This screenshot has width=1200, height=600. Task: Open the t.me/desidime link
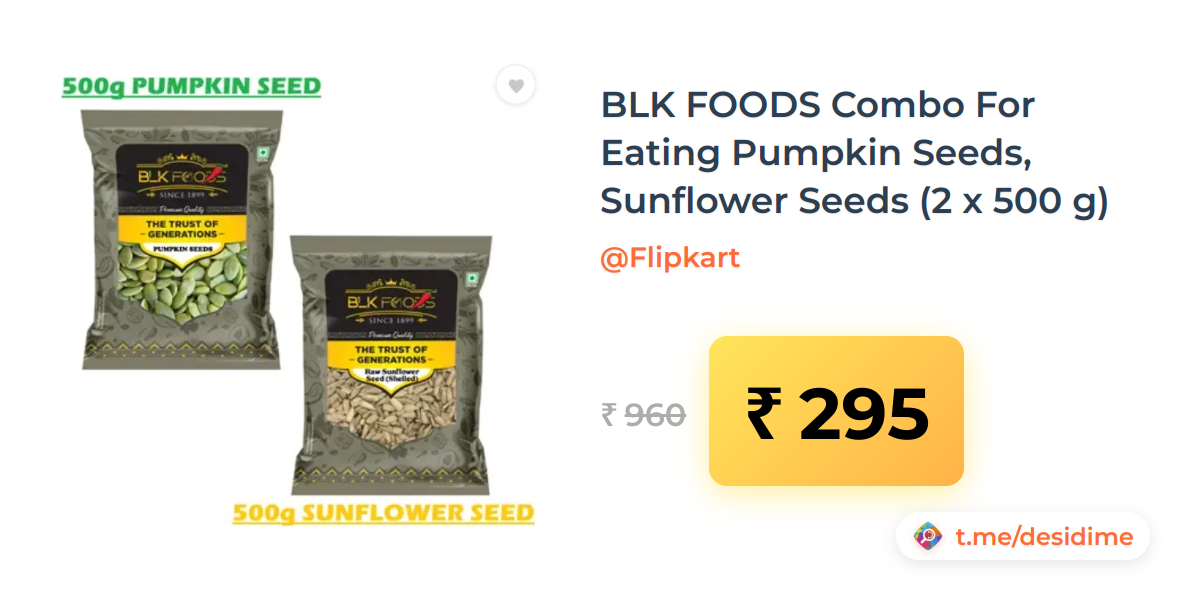pyautogui.click(x=1044, y=537)
